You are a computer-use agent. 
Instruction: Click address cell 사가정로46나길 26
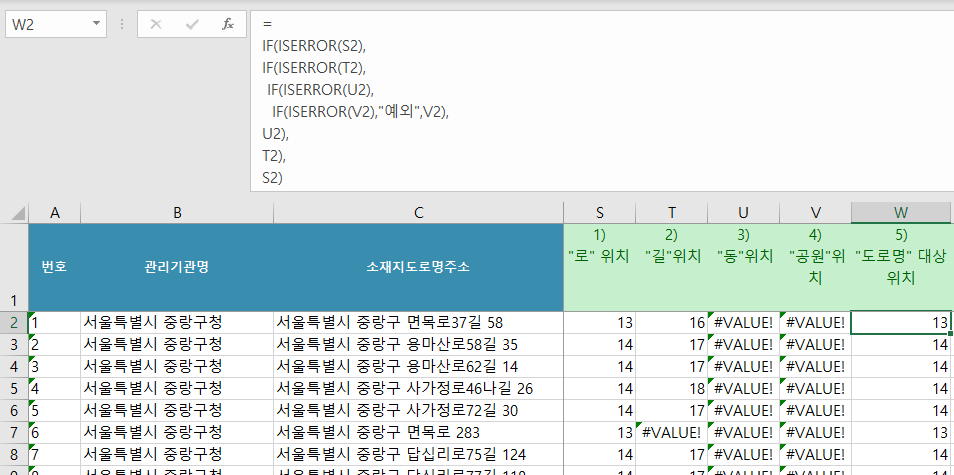pyautogui.click(x=418, y=389)
